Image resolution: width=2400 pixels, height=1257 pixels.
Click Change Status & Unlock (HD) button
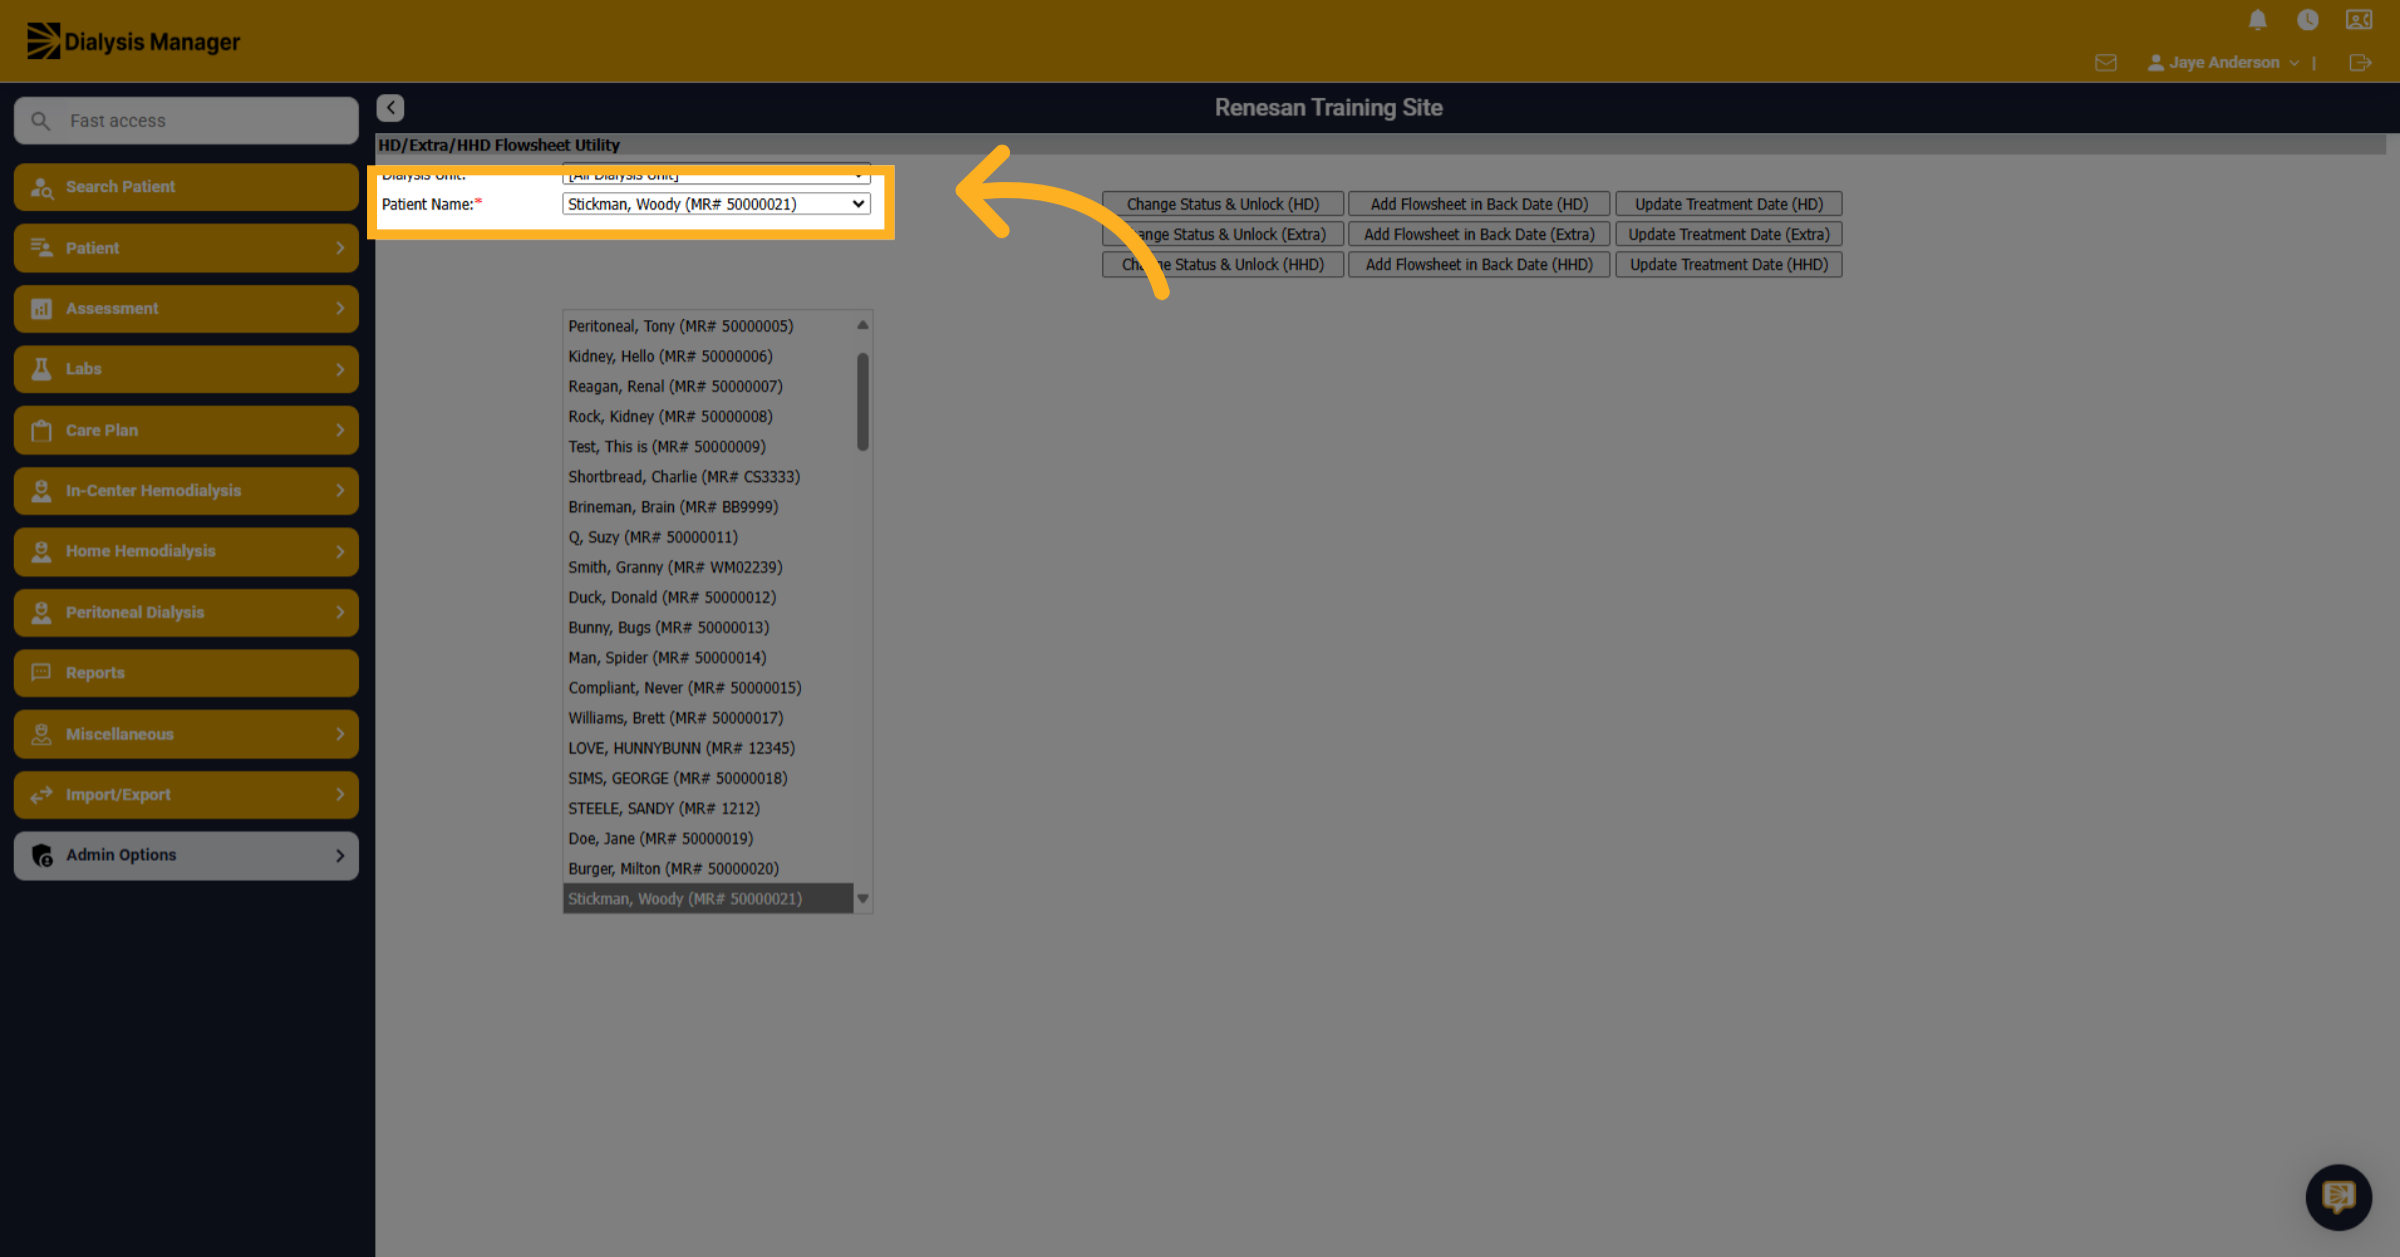pyautogui.click(x=1222, y=204)
